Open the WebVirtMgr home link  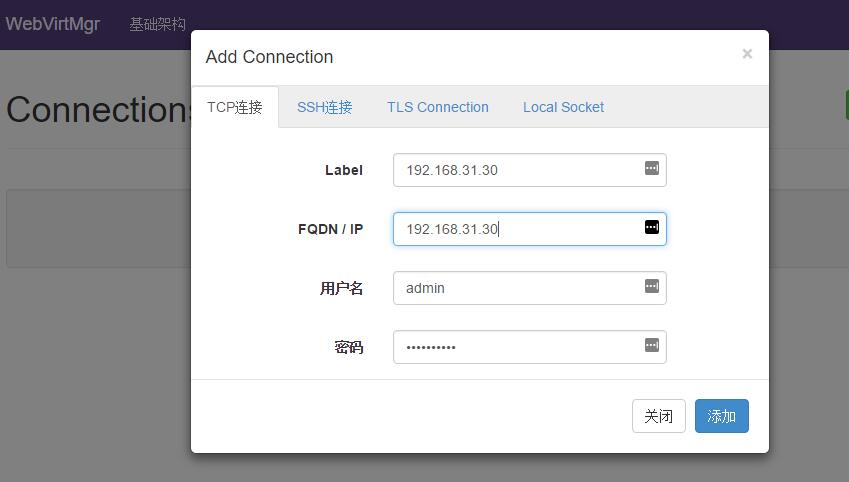click(52, 24)
